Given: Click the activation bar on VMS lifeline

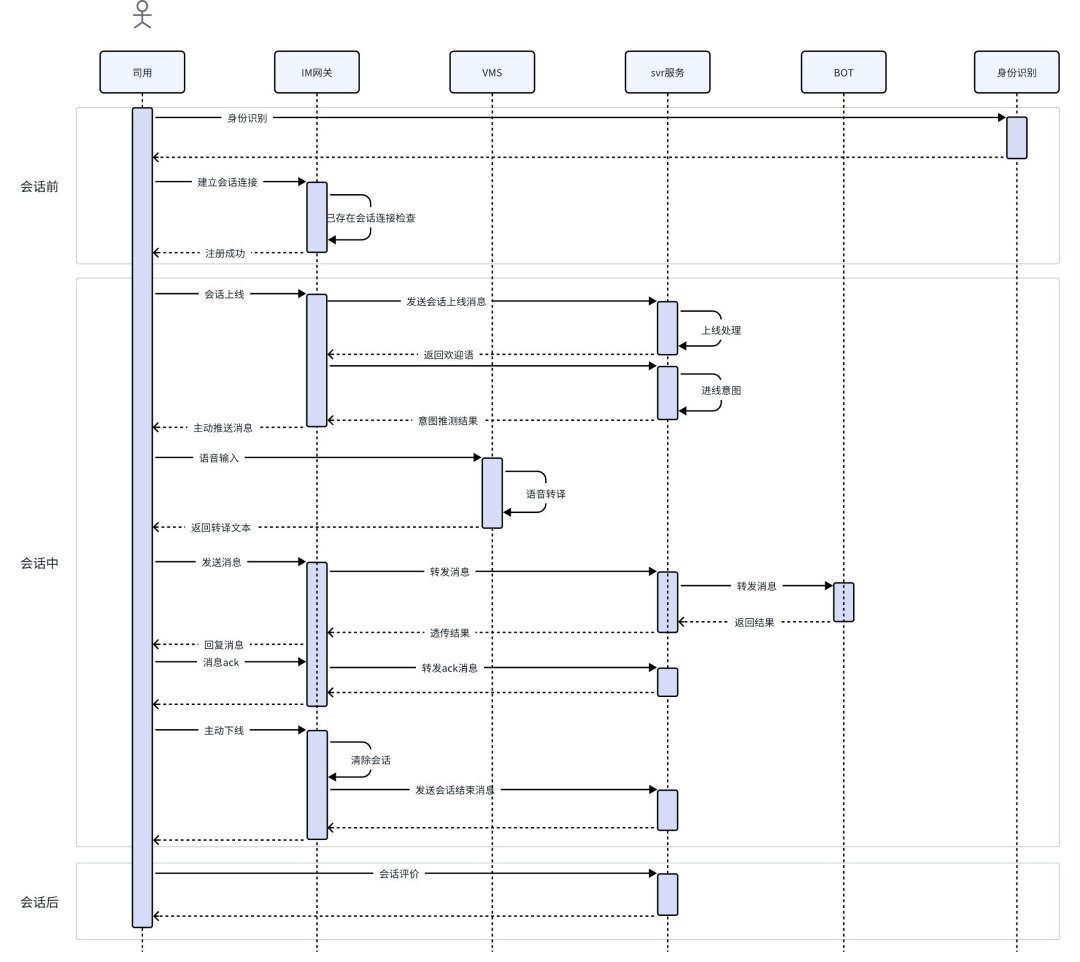Looking at the screenshot, I should tap(492, 493).
